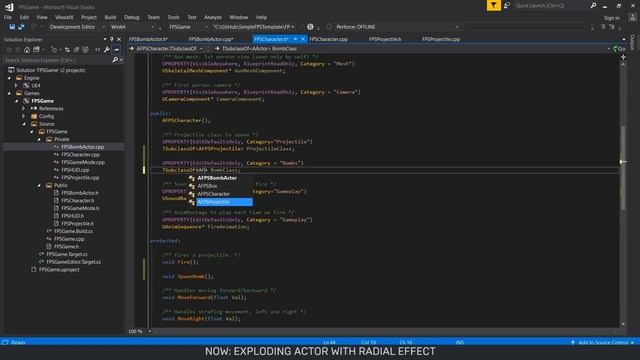Click the Quick Launch search field
This screenshot has height=360, width=640.
[551, 5]
